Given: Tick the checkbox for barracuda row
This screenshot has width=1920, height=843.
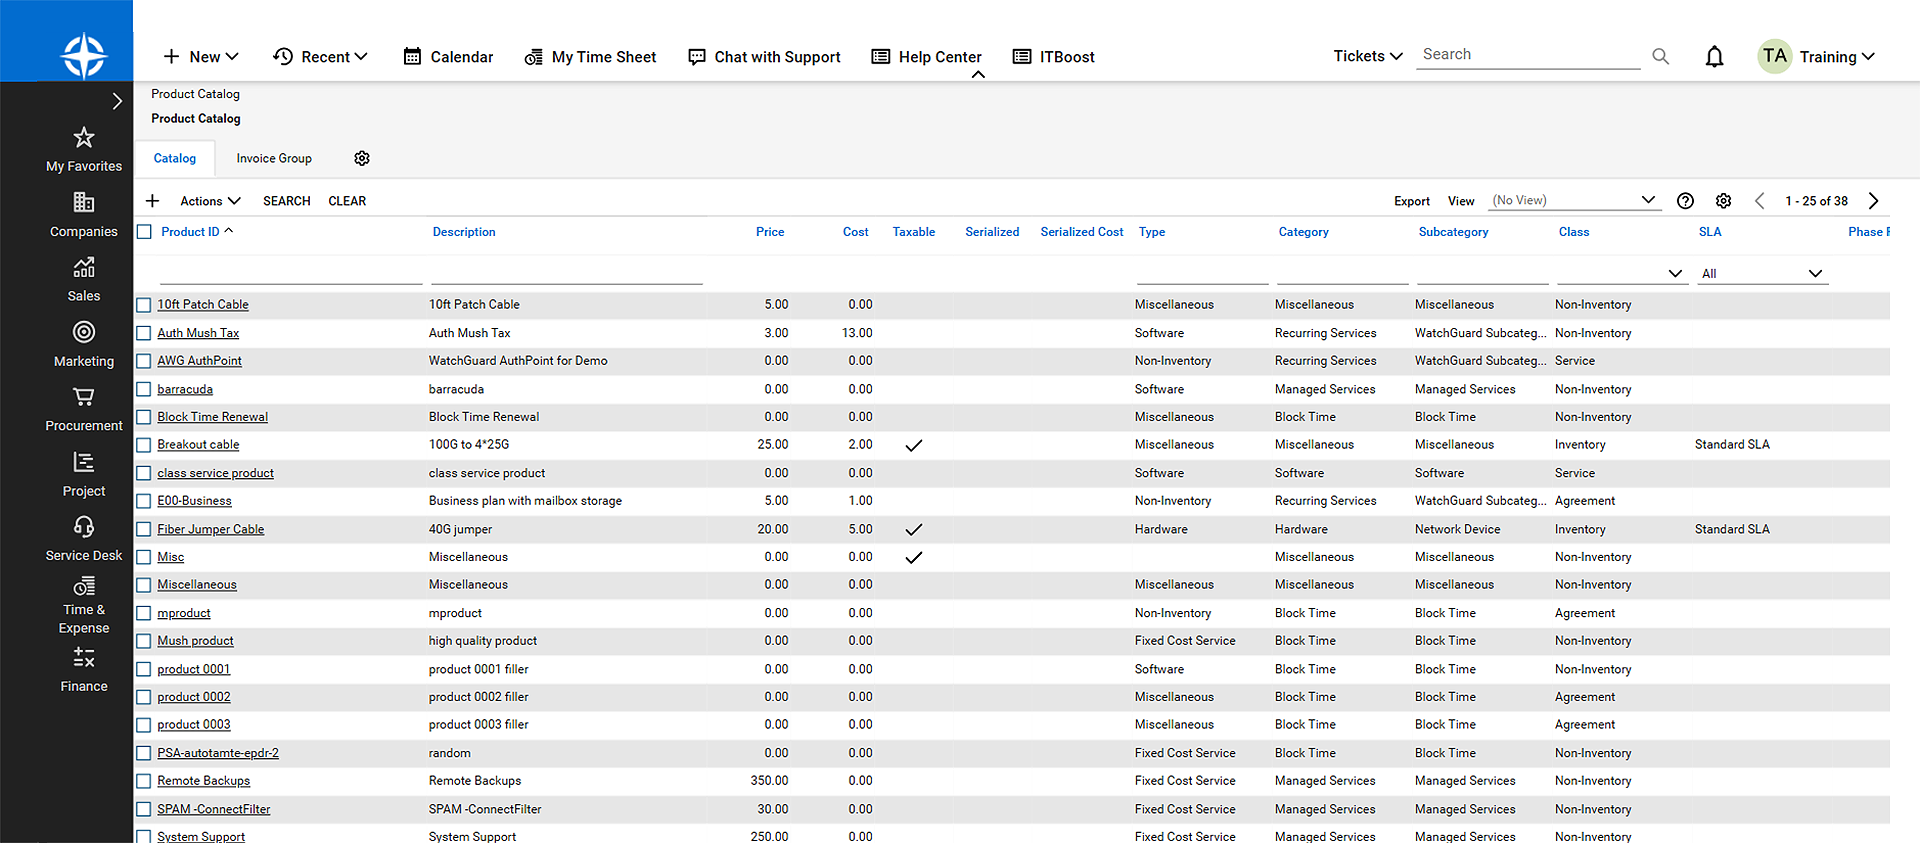Looking at the screenshot, I should (144, 389).
